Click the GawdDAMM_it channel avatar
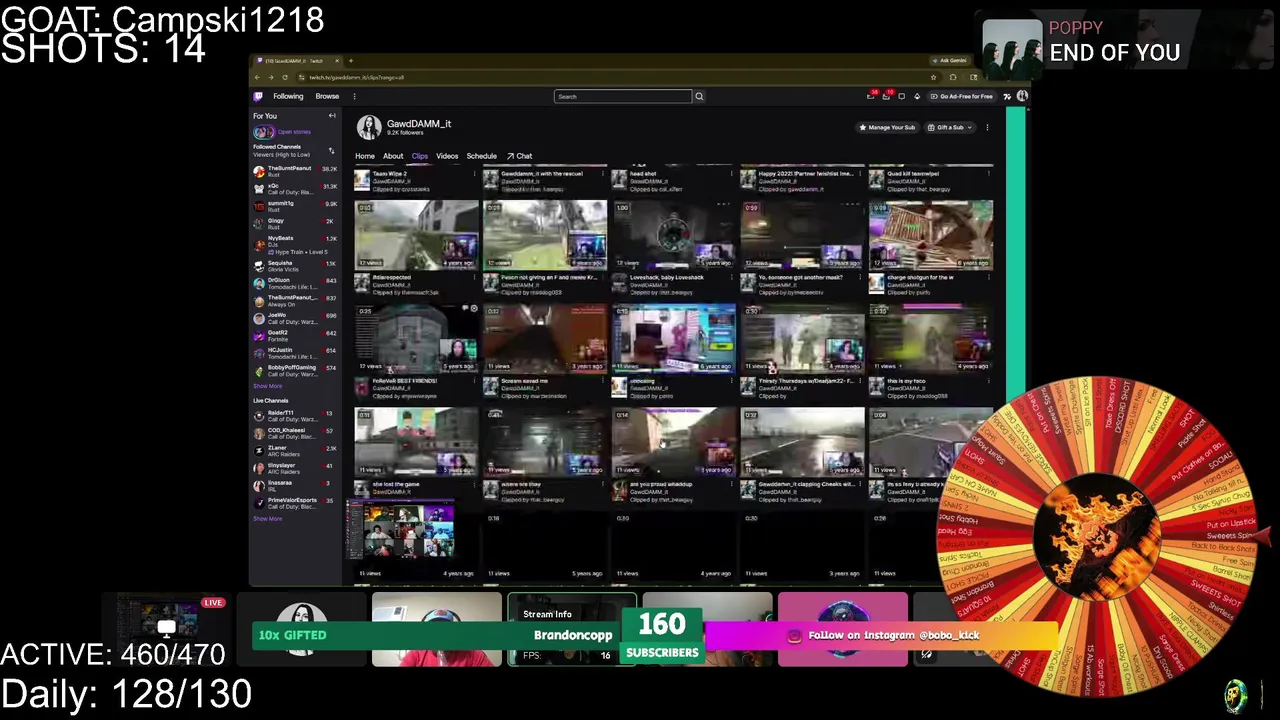Viewport: 1280px width, 720px height. [369, 127]
